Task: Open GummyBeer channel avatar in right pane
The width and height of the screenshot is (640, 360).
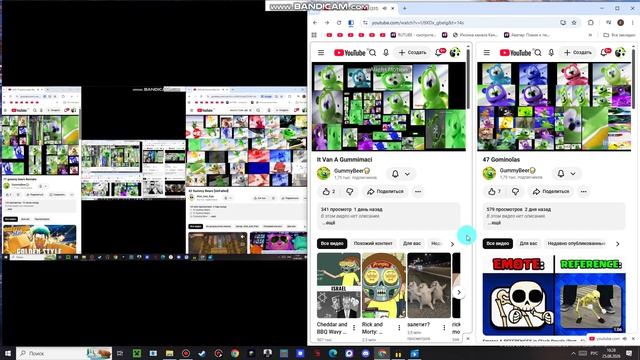Action: point(489,173)
